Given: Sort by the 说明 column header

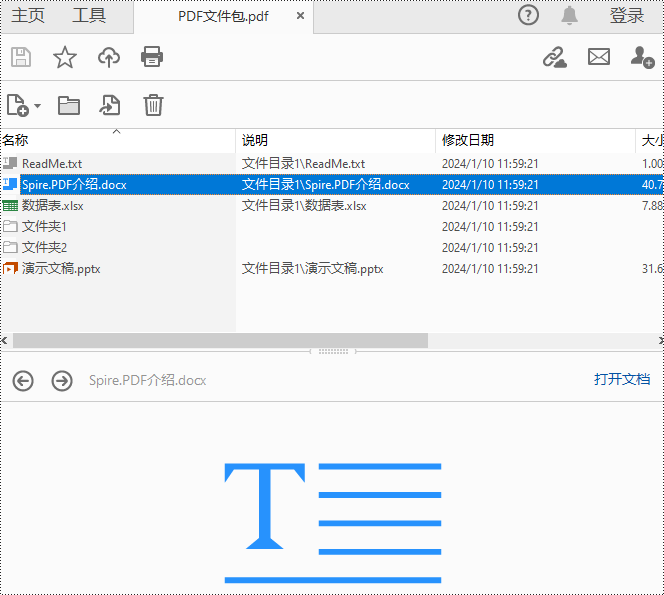Looking at the screenshot, I should 335,140.
